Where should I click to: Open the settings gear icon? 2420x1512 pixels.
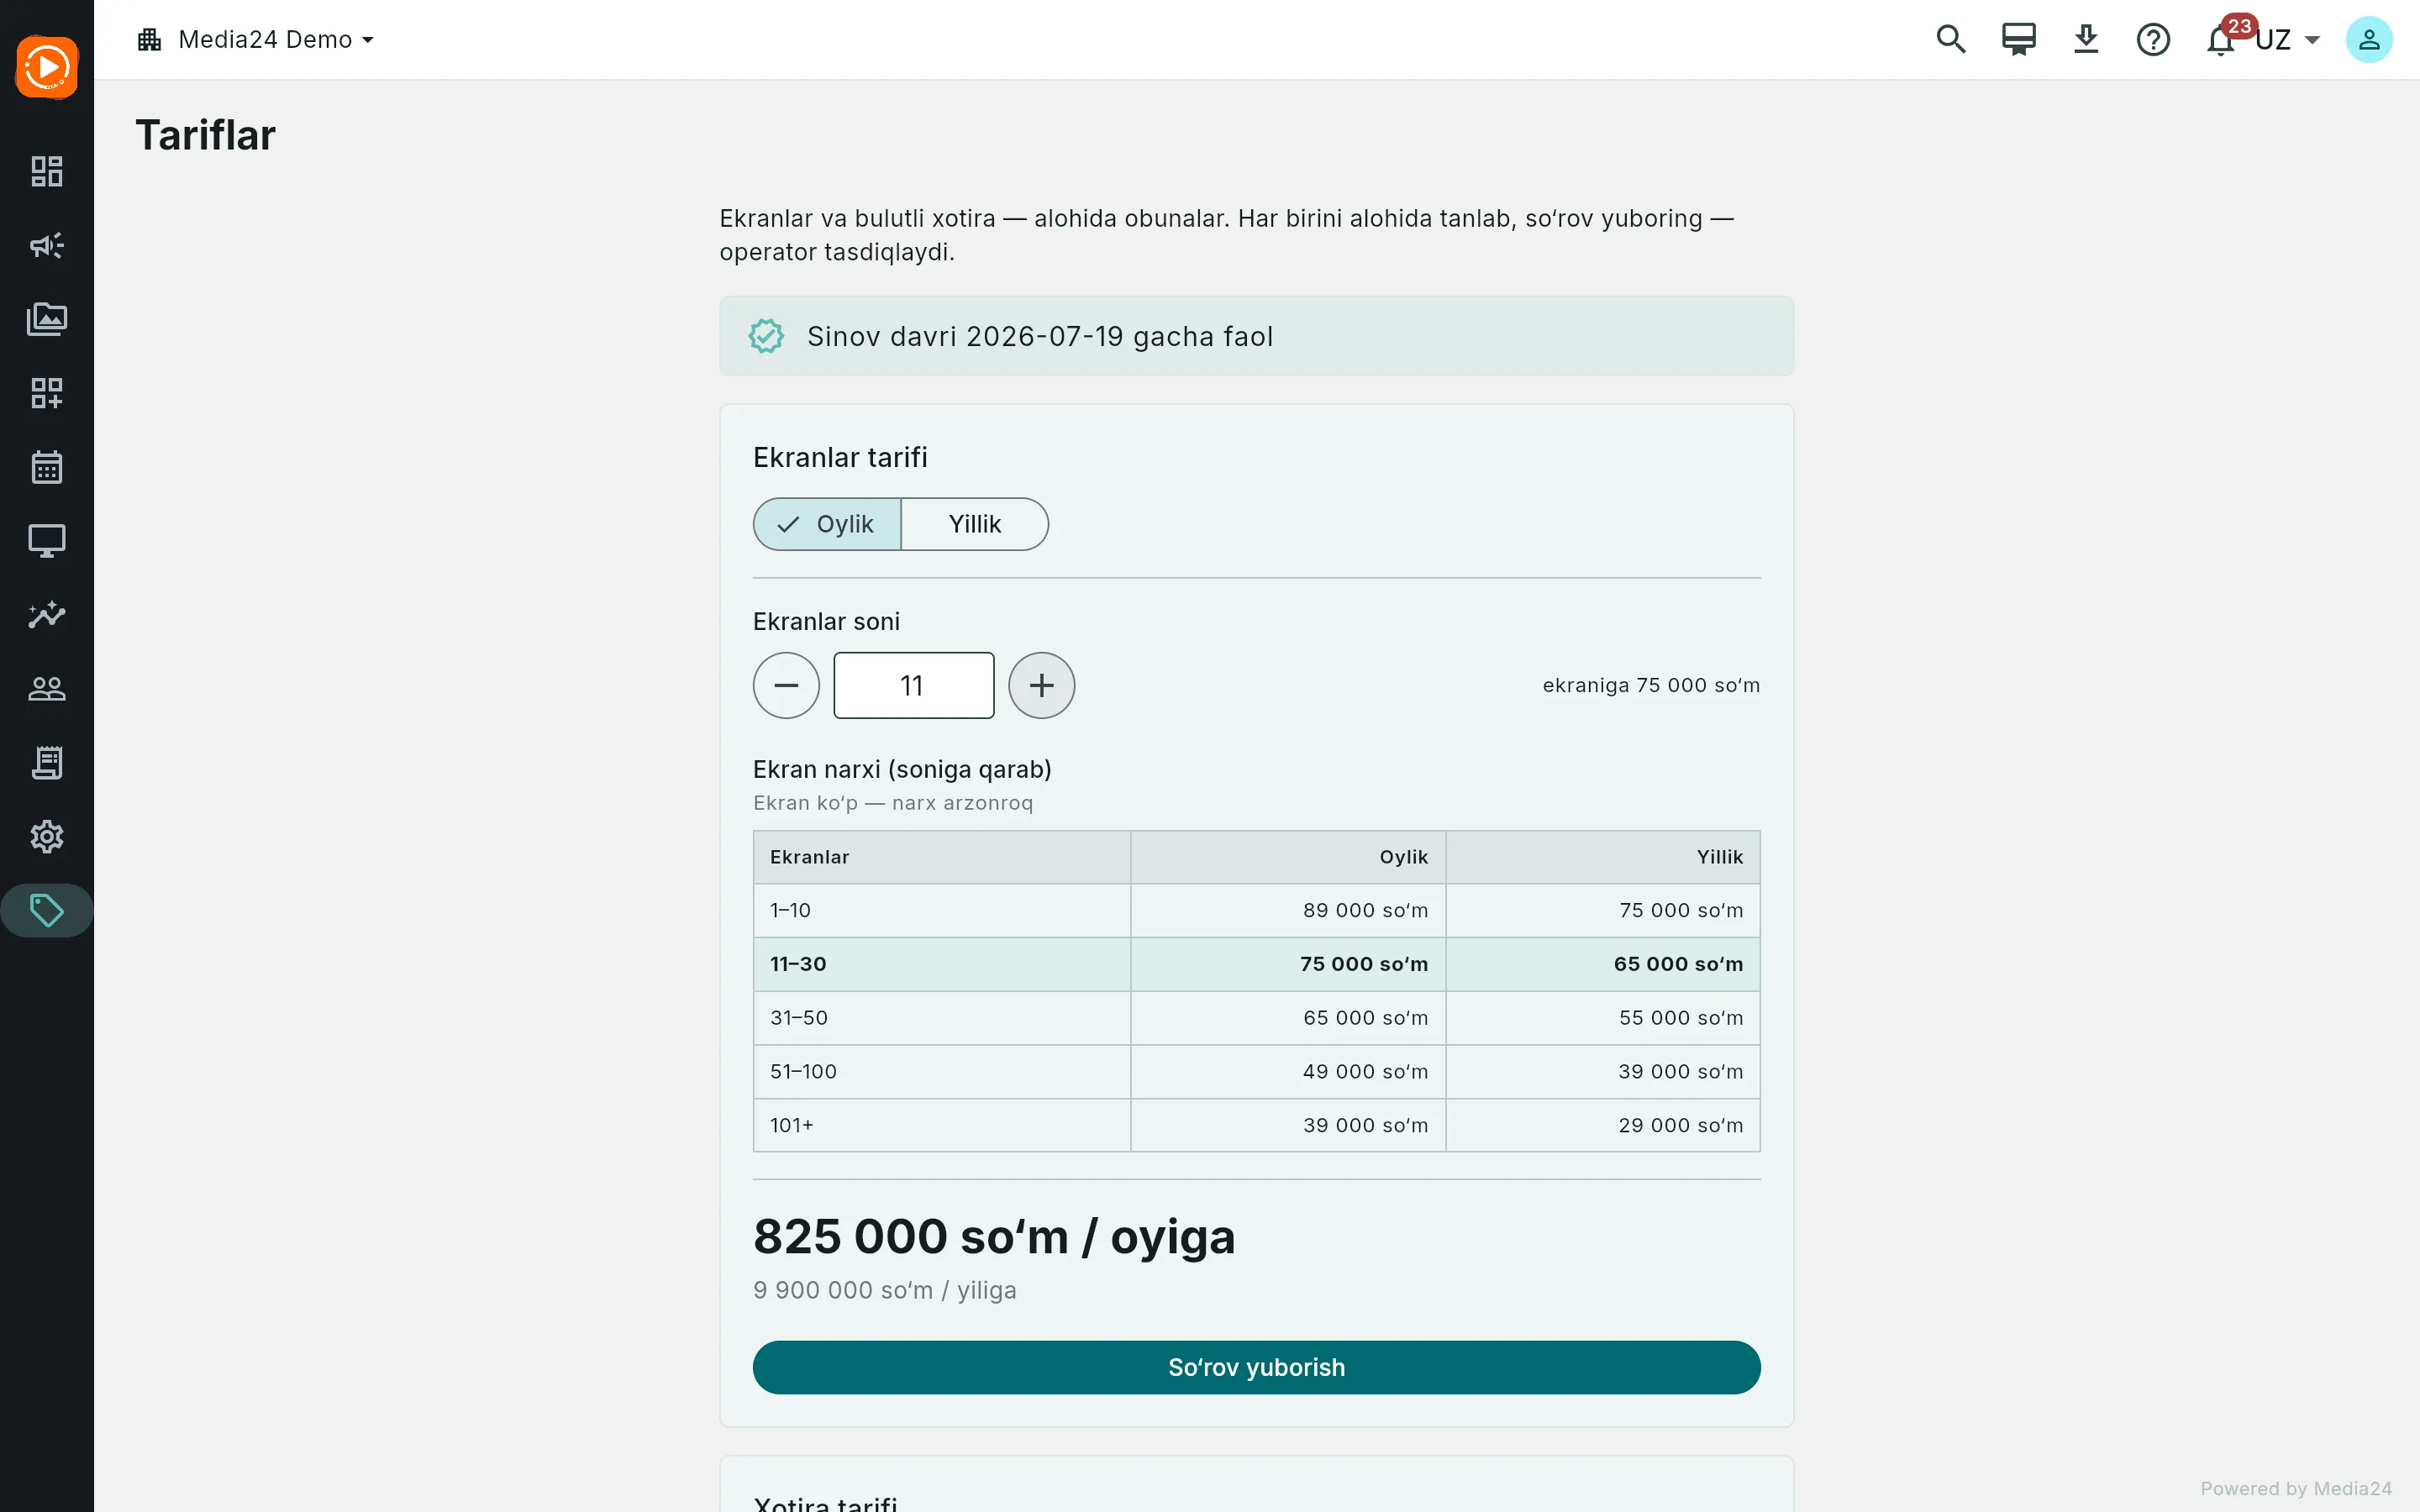click(47, 836)
